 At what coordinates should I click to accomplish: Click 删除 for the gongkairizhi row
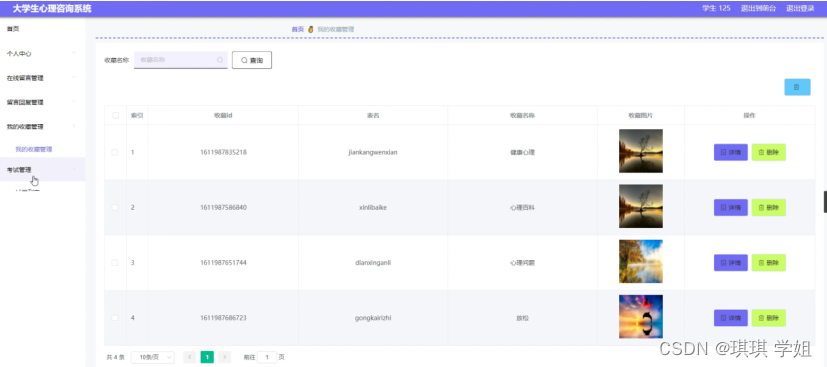[768, 317]
